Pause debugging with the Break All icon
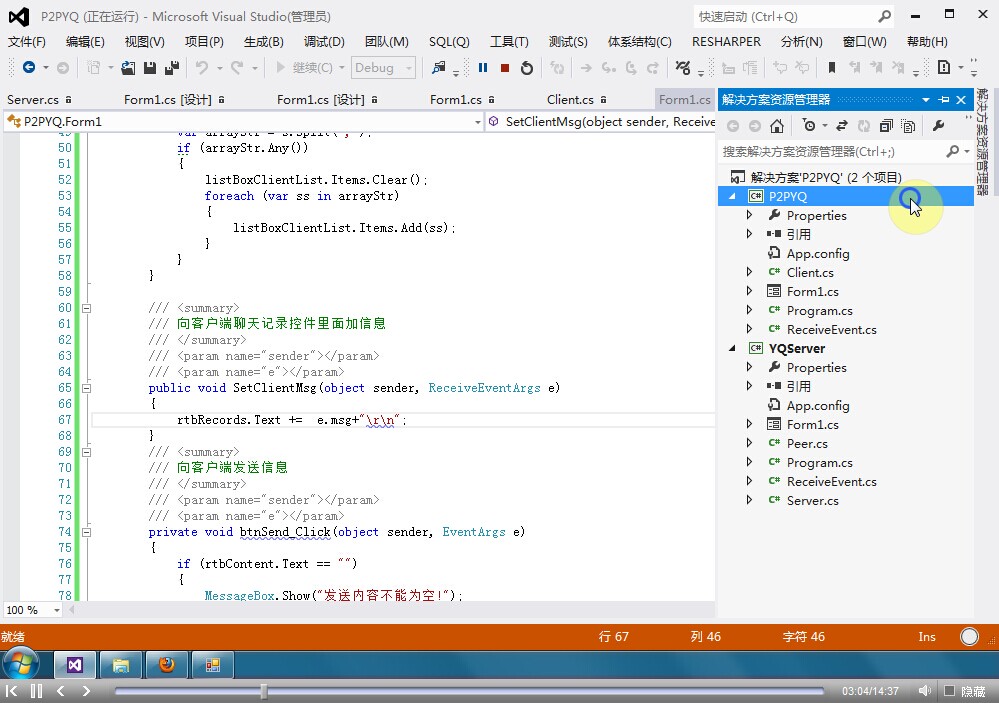The image size is (999, 703). click(x=483, y=68)
